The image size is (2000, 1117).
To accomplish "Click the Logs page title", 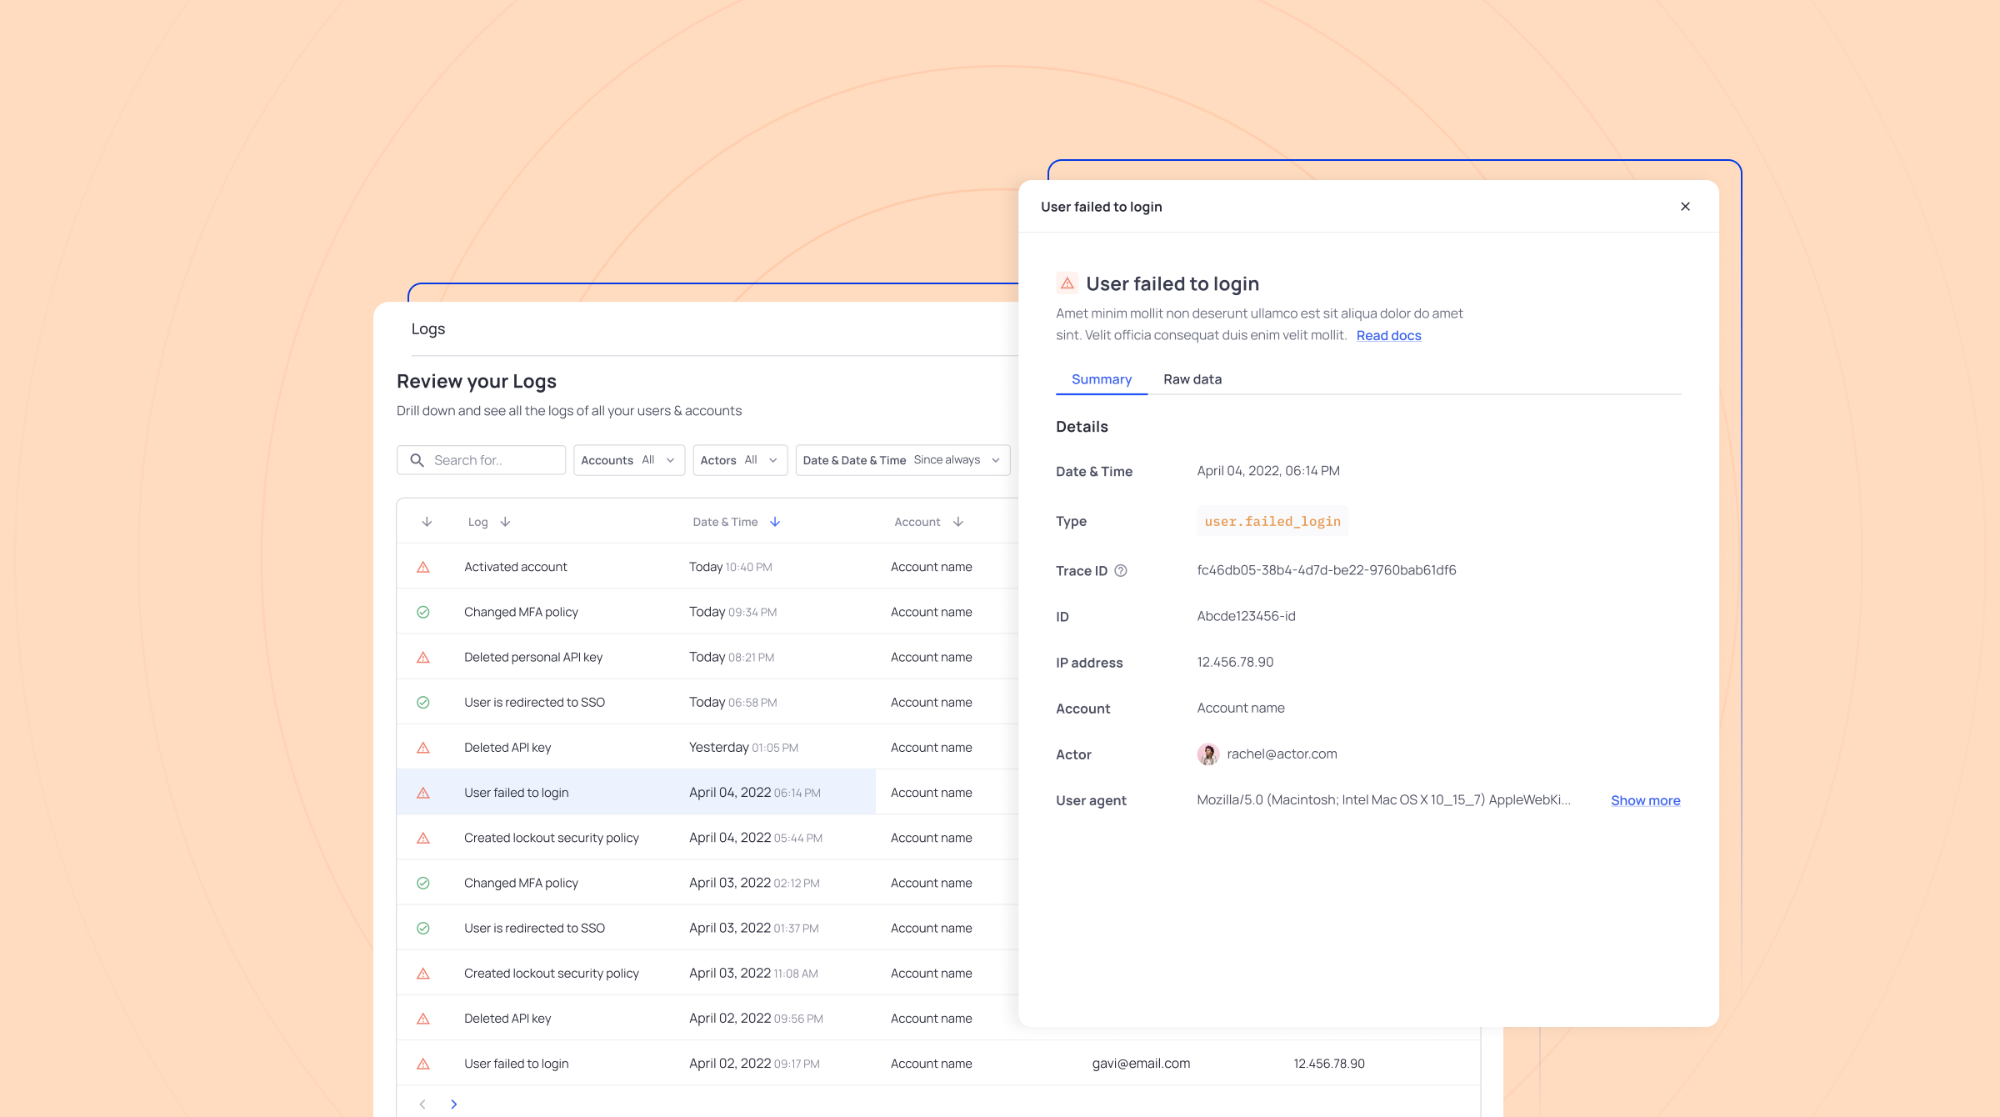I will 428,329.
